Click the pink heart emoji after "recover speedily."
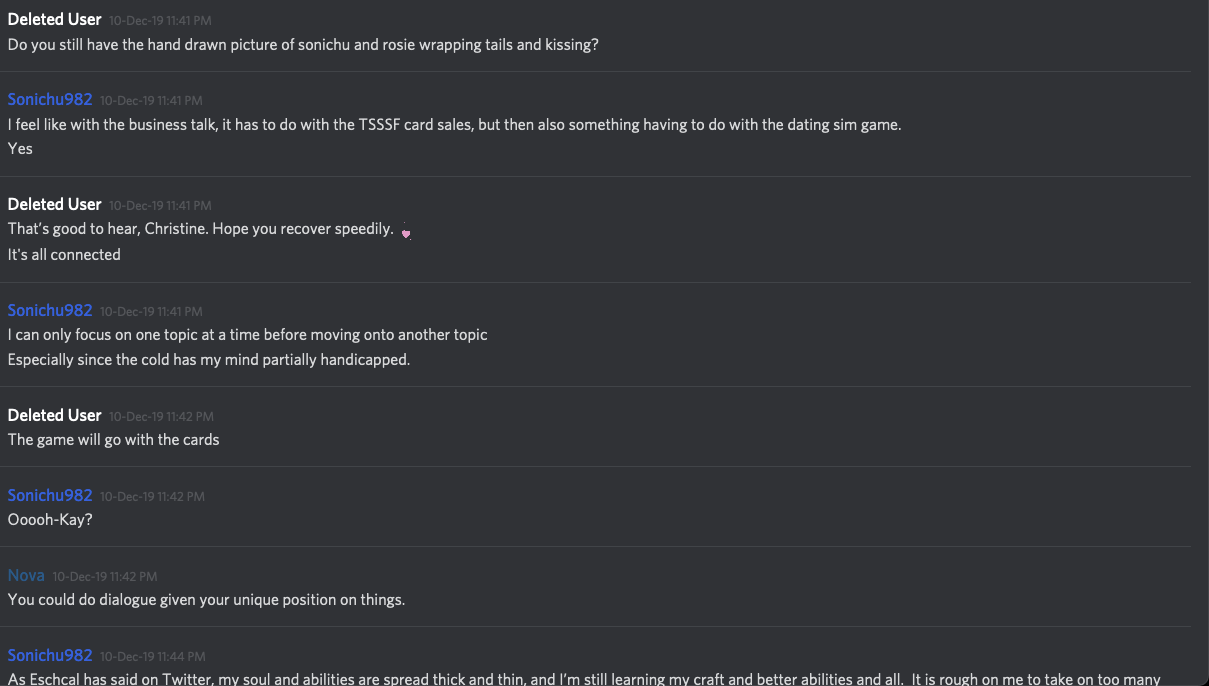 [x=406, y=233]
